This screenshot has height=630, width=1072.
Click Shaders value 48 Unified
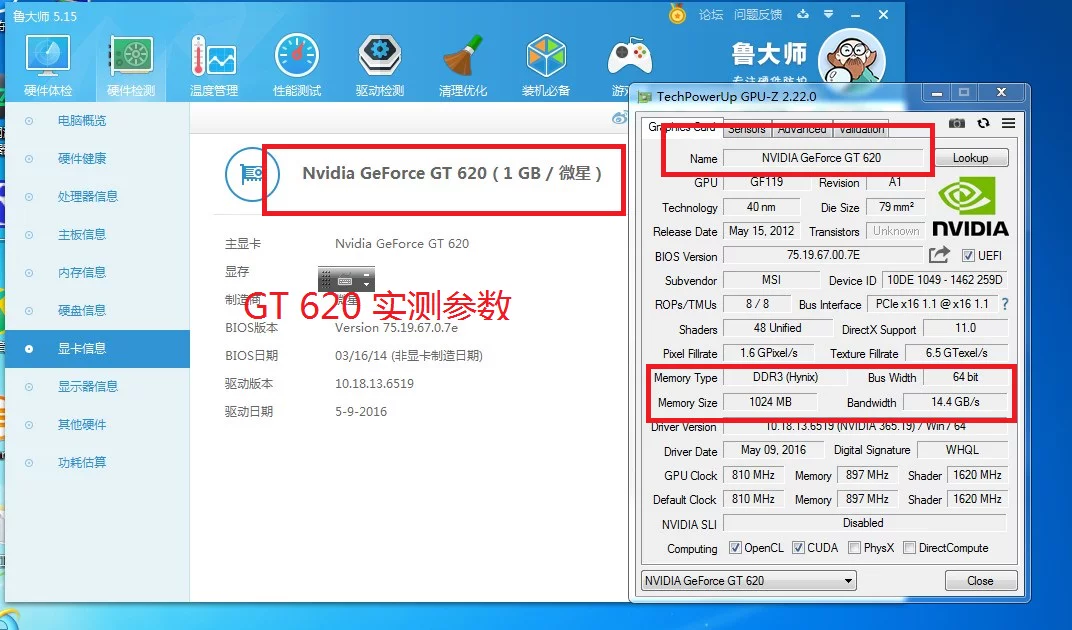coord(777,328)
